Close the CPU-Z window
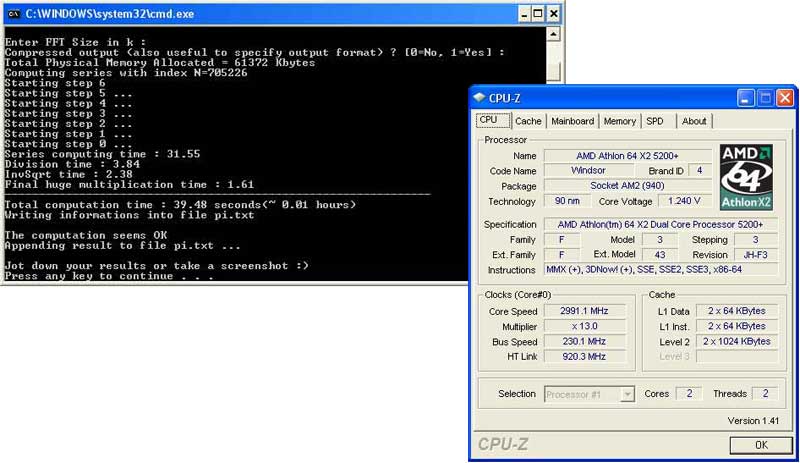 784,98
